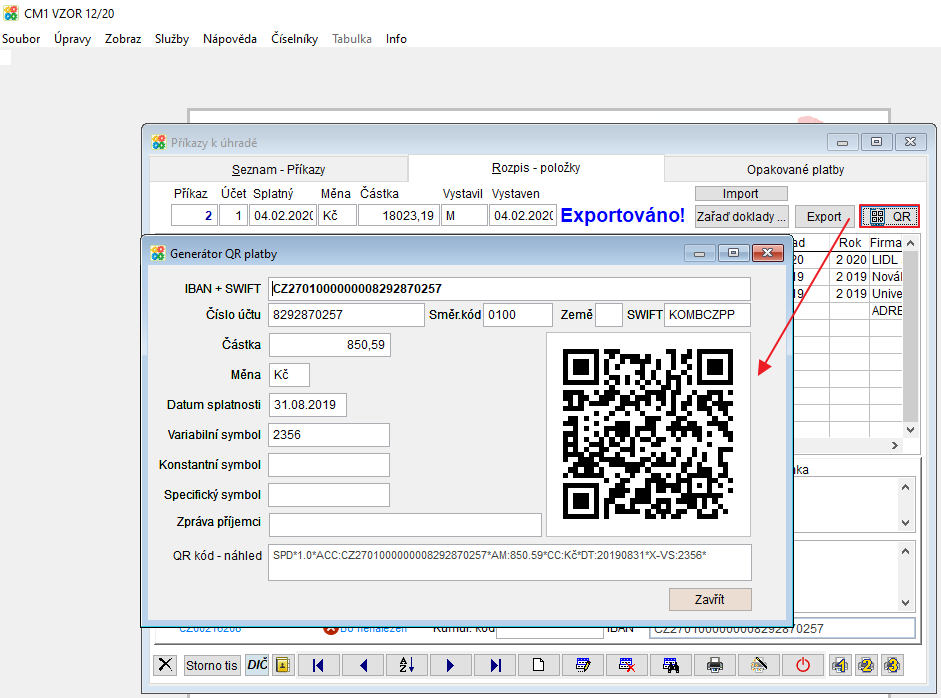Click the Příkaz number field

tap(193, 215)
